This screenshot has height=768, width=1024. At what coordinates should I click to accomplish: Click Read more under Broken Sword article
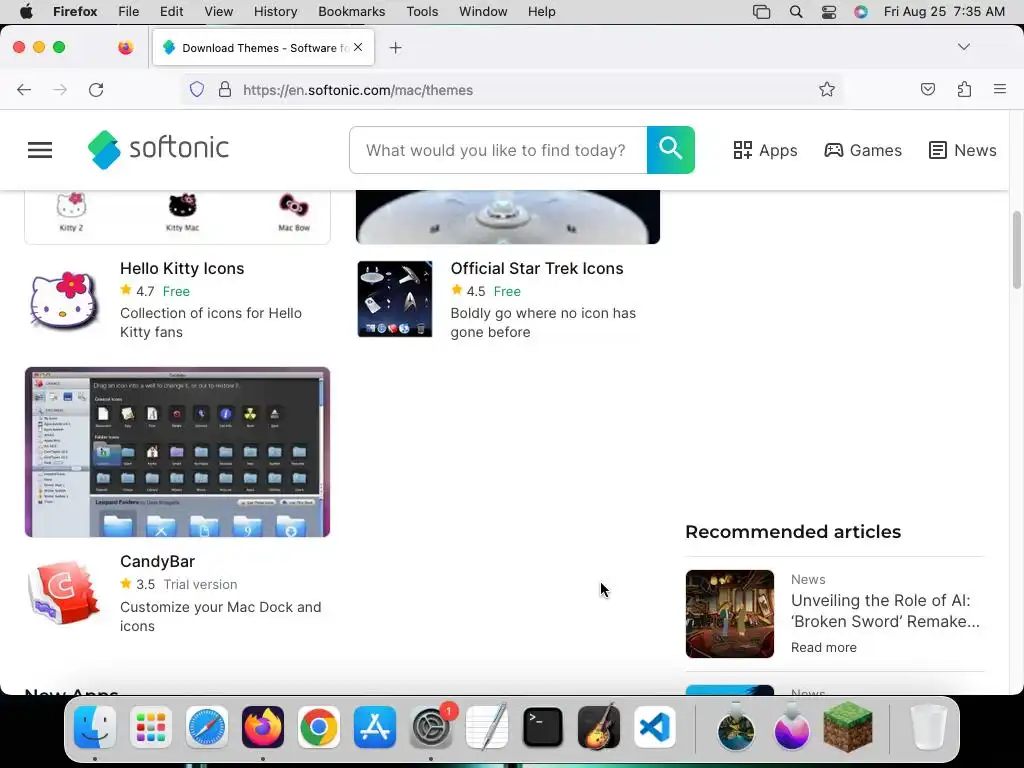(x=824, y=647)
